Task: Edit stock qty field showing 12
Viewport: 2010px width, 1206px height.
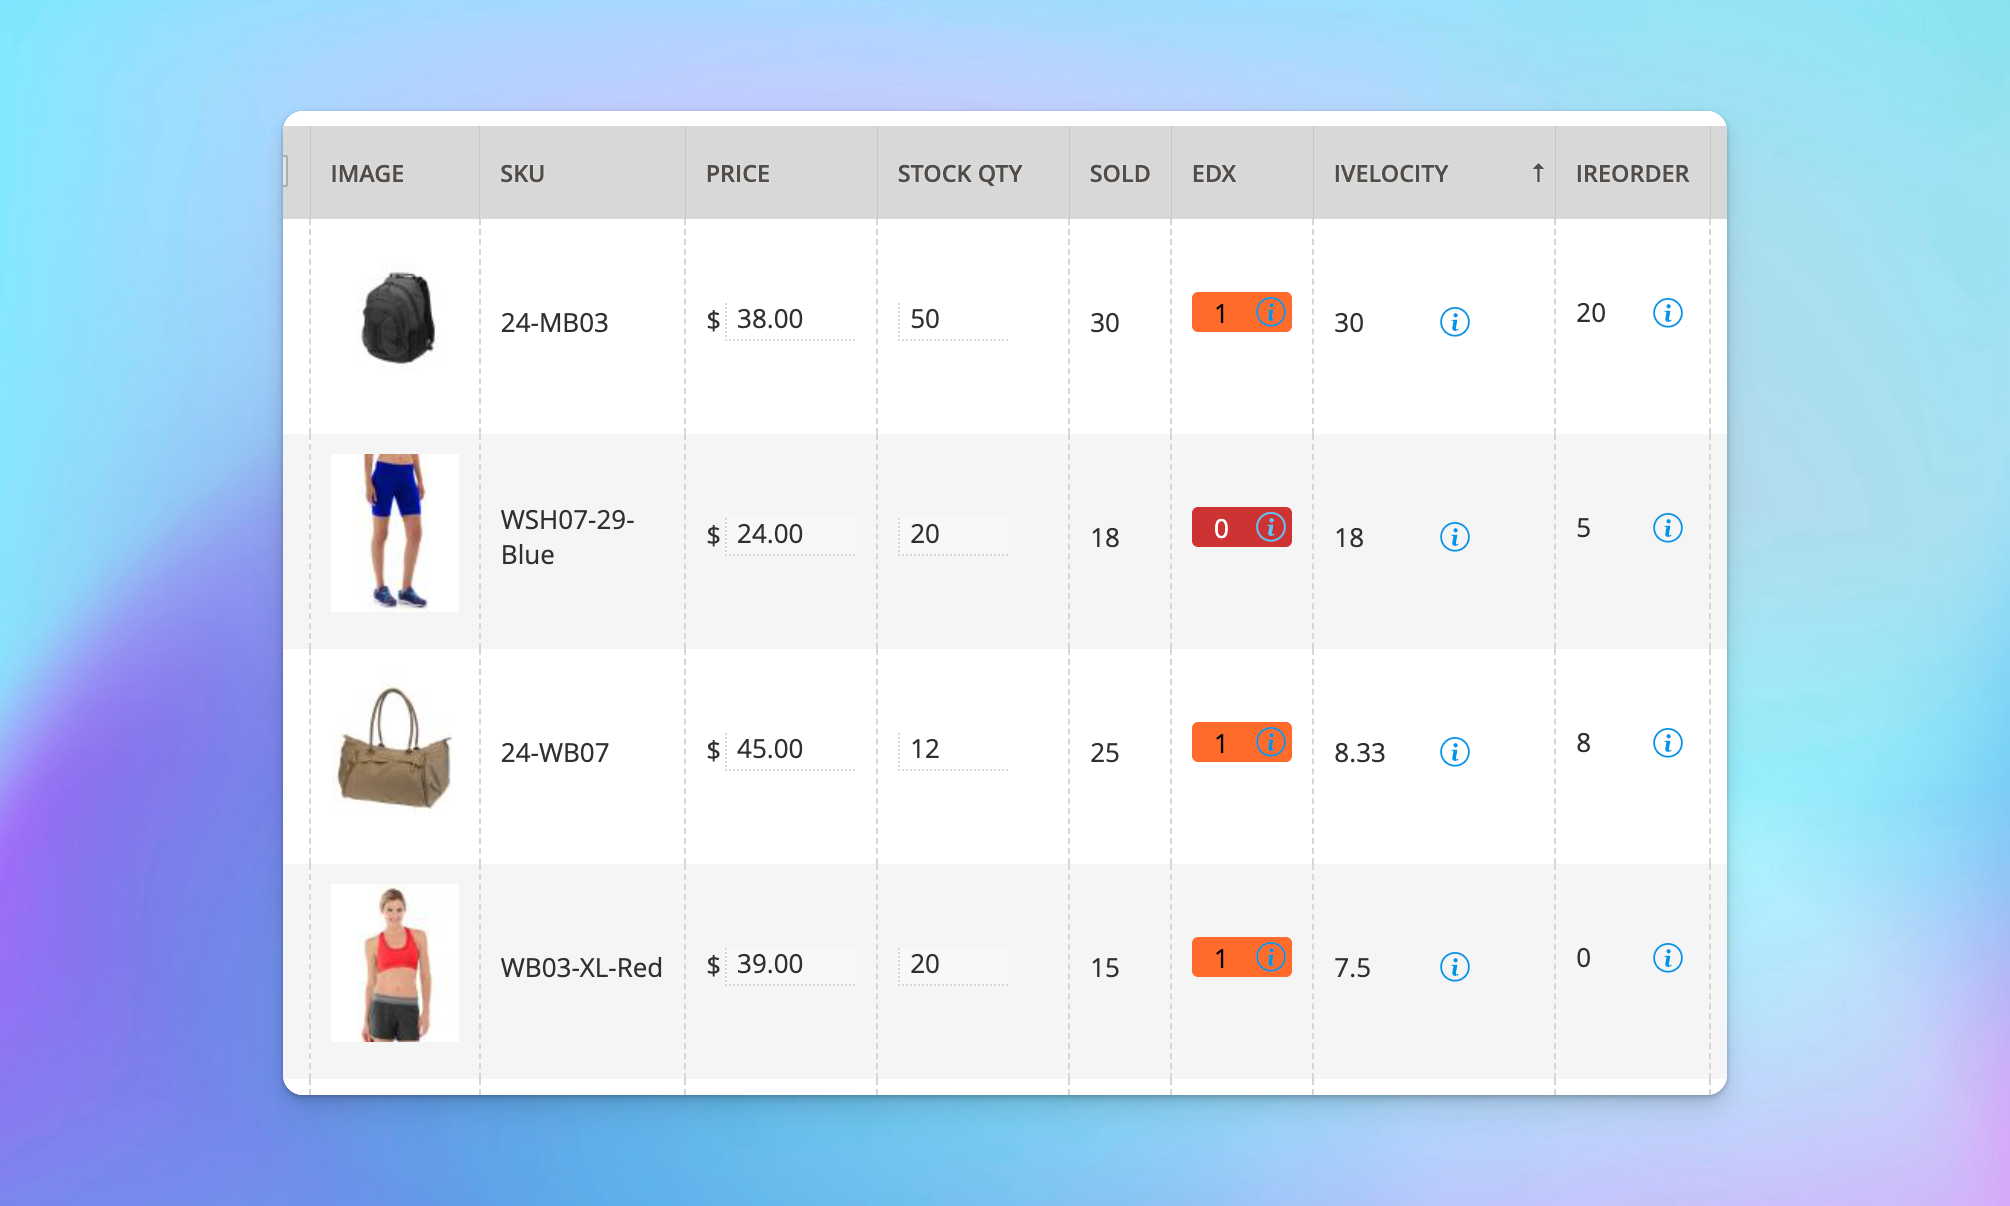Action: (953, 750)
